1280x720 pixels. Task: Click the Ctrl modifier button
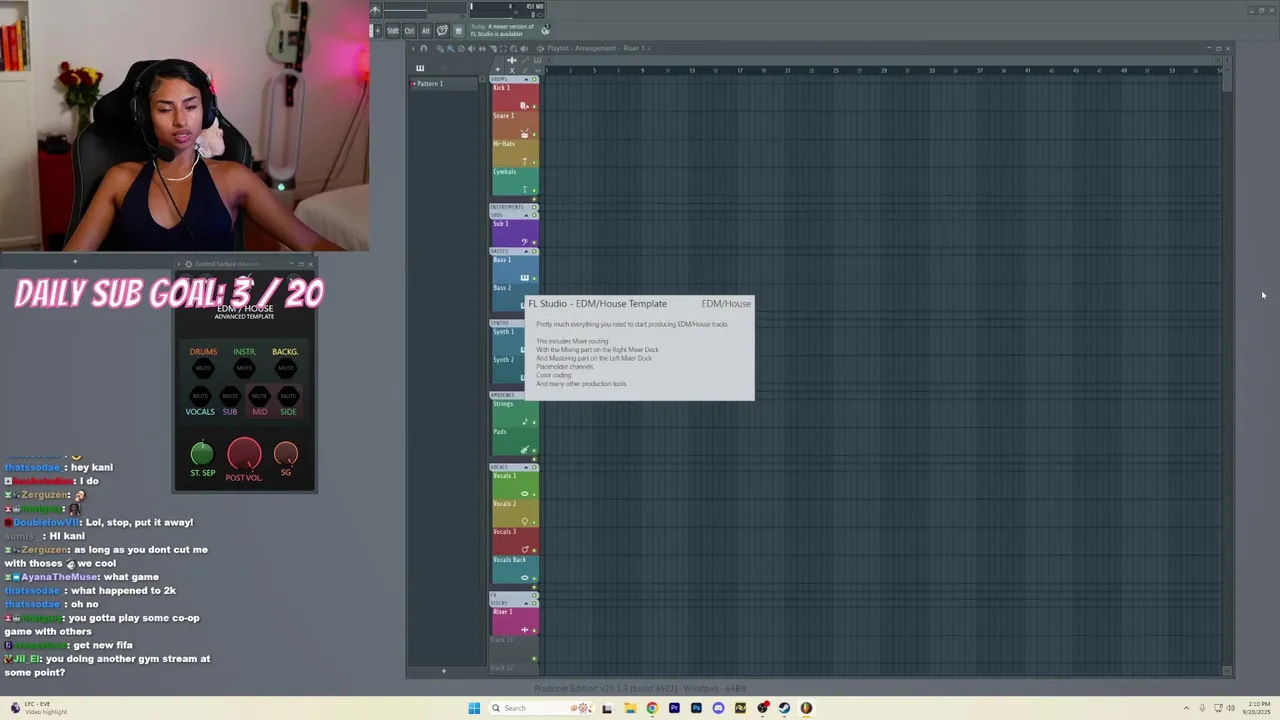click(409, 31)
